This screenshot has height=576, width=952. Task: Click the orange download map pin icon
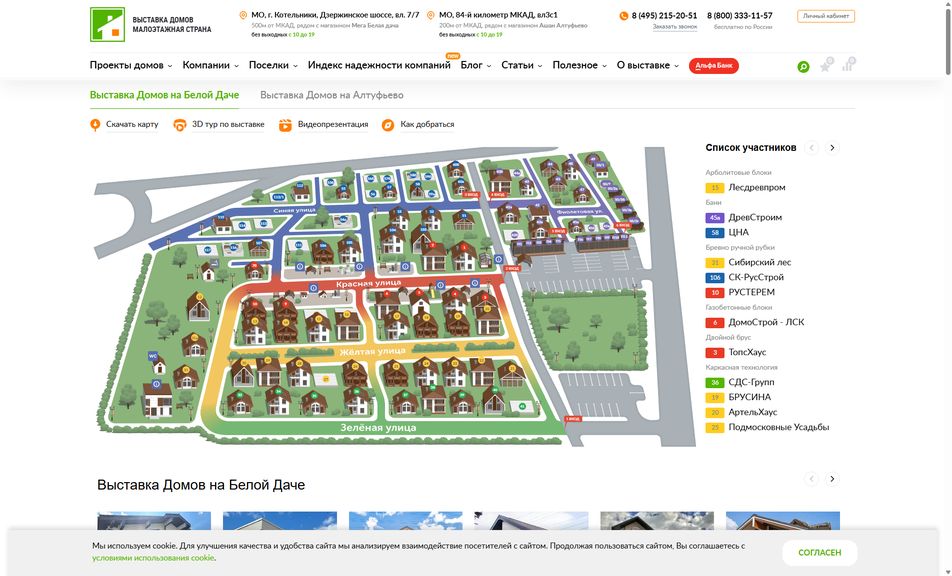click(95, 125)
